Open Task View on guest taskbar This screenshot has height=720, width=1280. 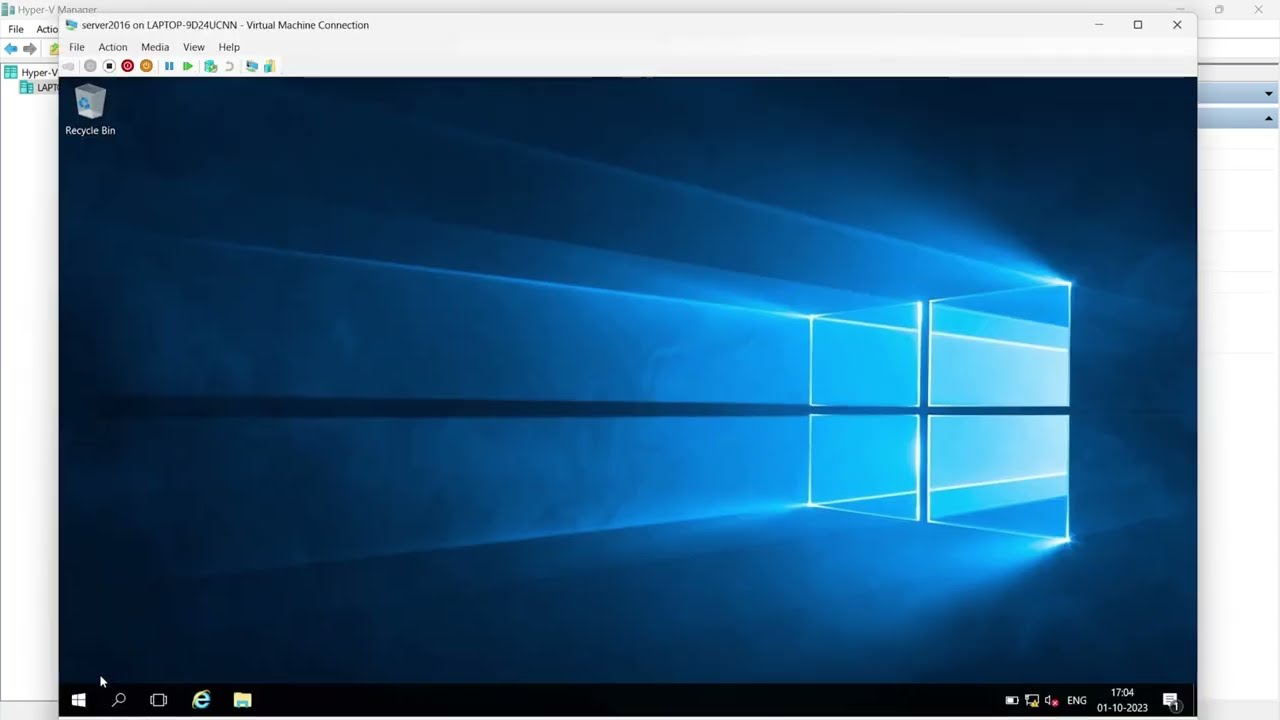point(158,700)
